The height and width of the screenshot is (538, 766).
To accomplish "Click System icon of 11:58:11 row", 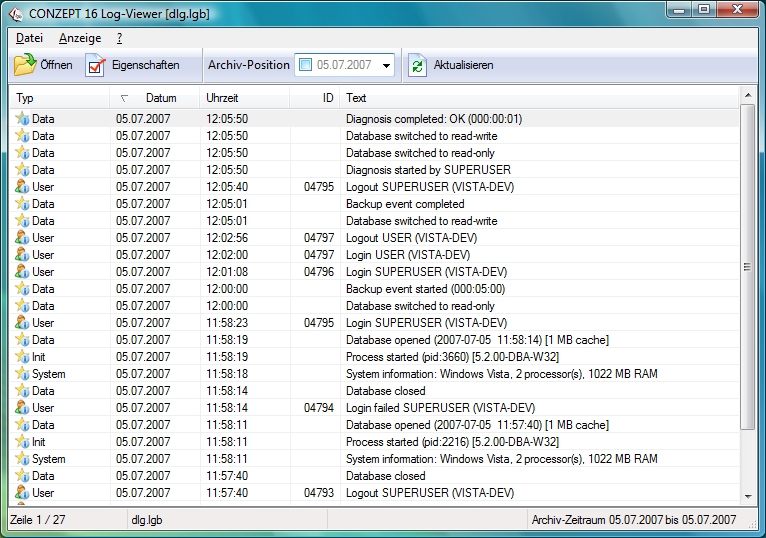I will click(x=22, y=459).
